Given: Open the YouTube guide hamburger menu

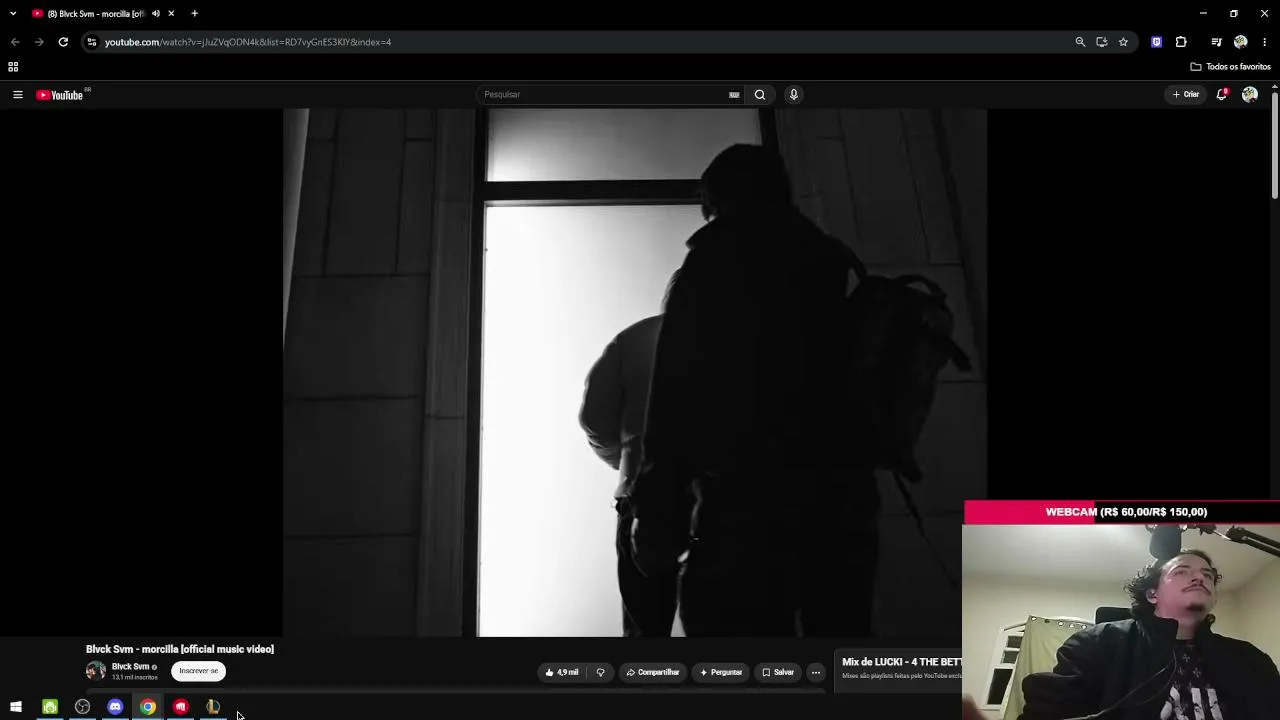Looking at the screenshot, I should click(x=17, y=95).
